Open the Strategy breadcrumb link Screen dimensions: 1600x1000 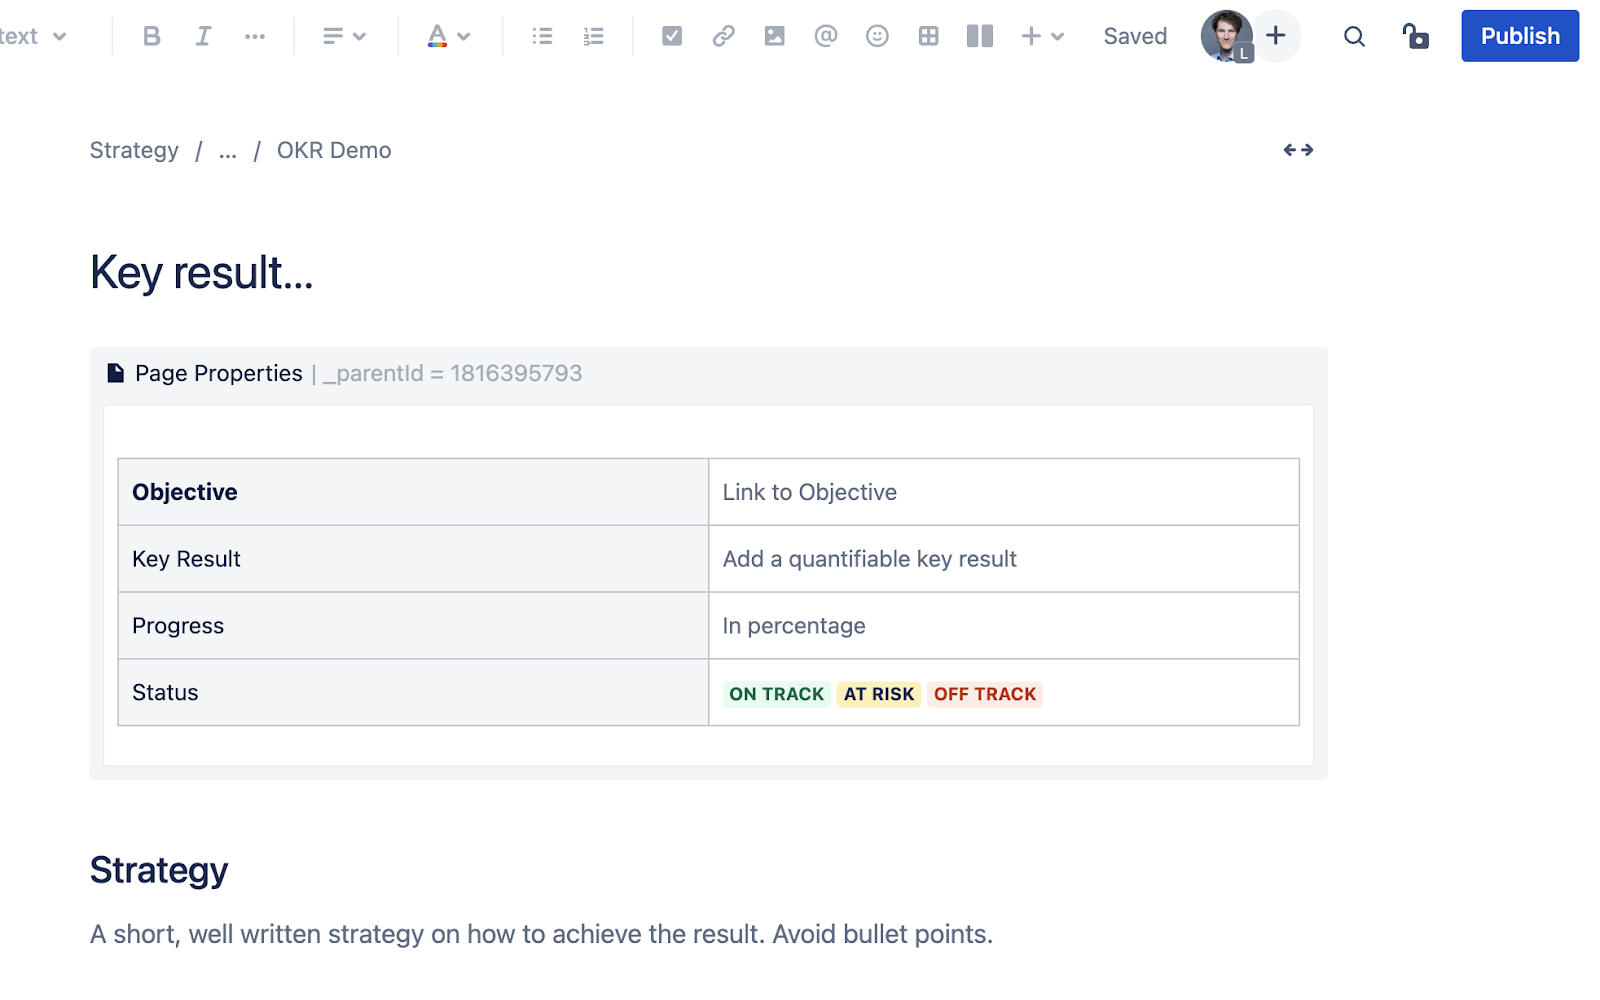click(x=134, y=150)
